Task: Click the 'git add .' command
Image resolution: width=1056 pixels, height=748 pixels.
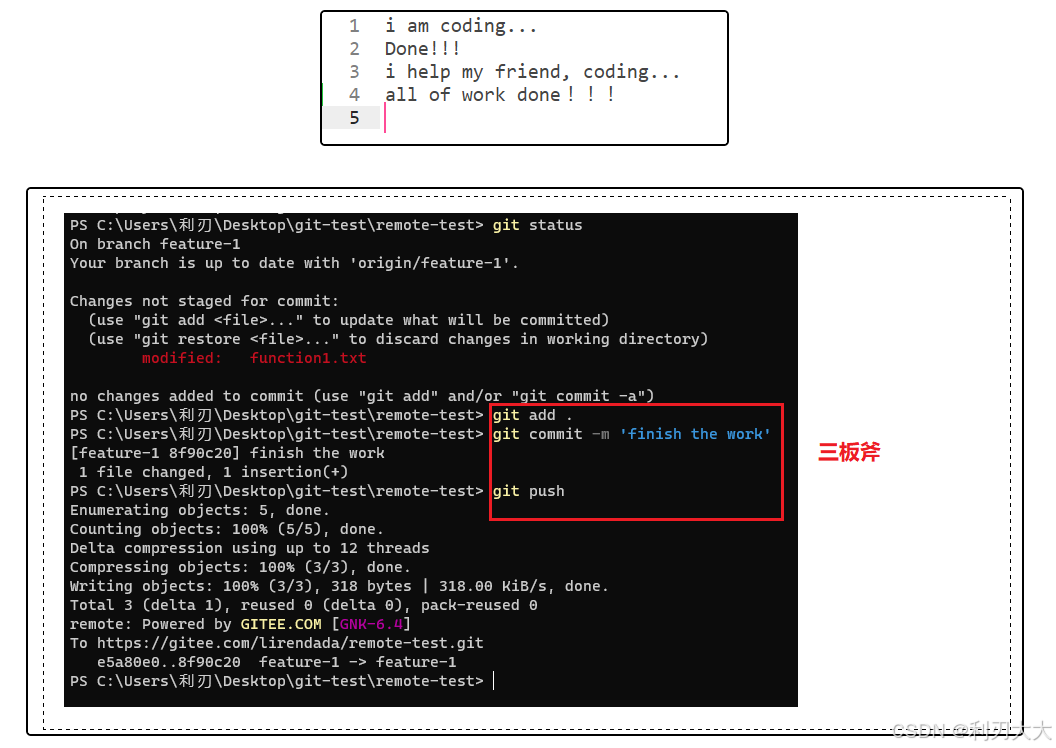Action: coord(532,415)
